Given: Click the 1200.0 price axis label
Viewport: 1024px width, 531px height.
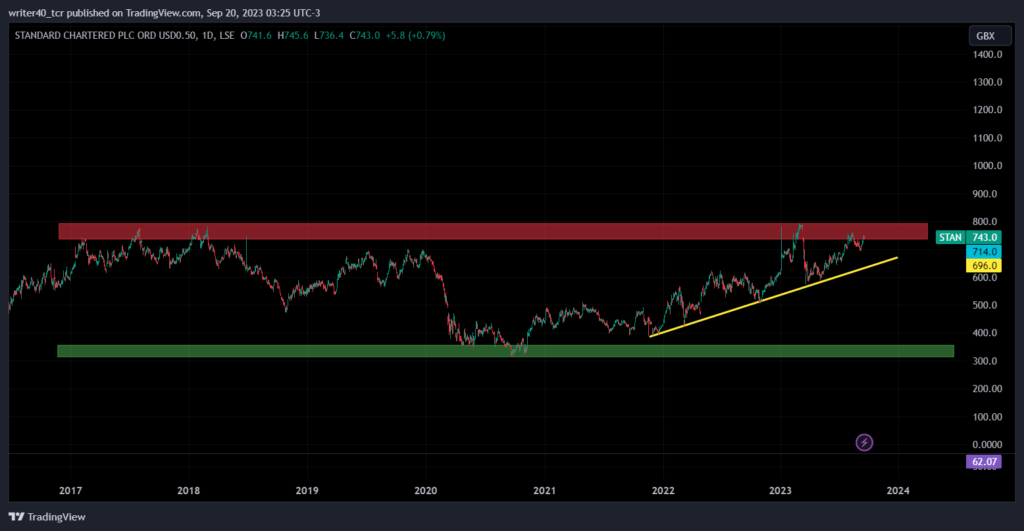Looking at the screenshot, I should click(987, 110).
